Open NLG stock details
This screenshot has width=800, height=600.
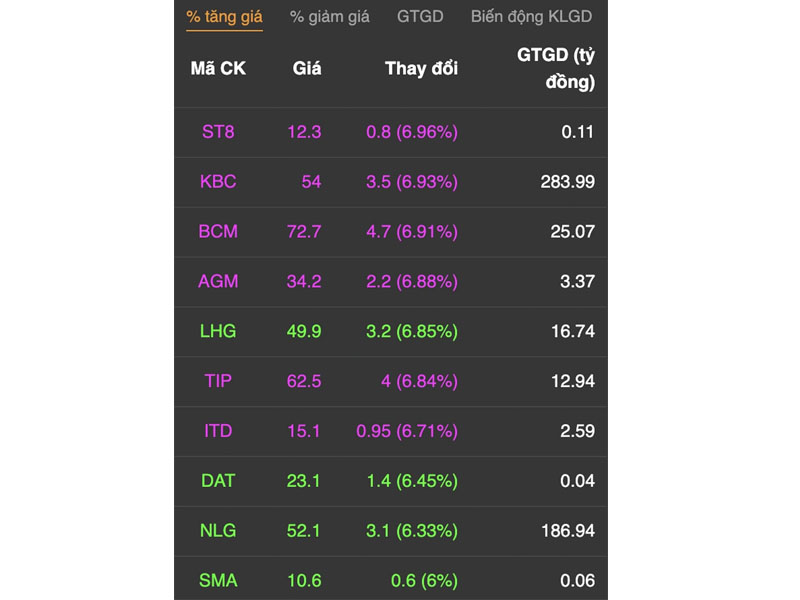point(218,531)
